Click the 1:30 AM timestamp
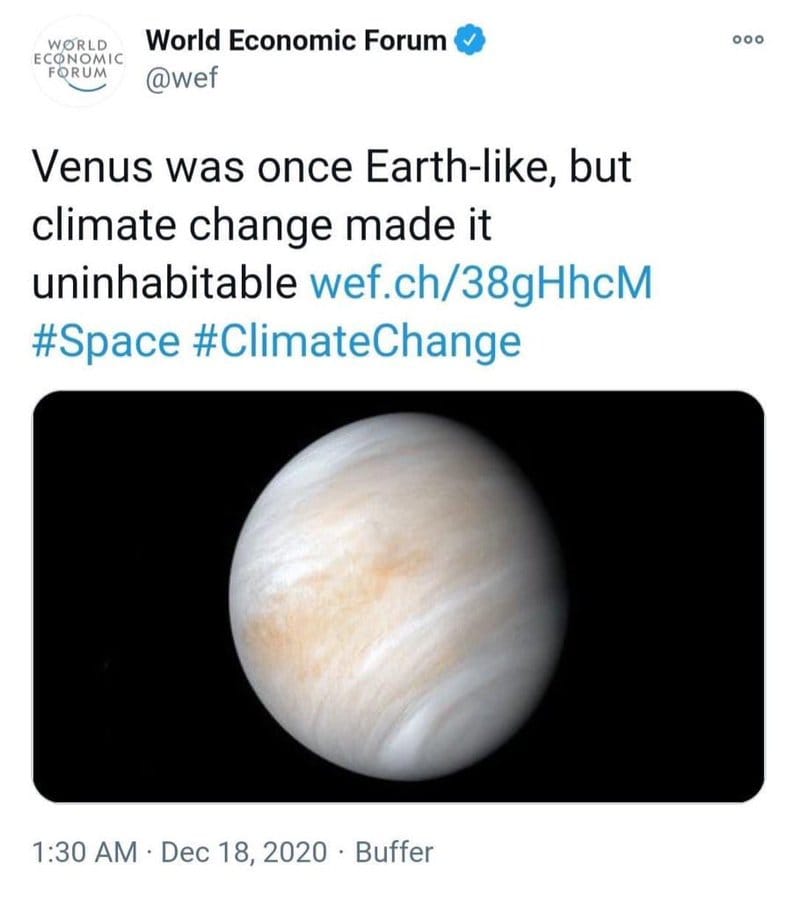The image size is (795, 900). pyautogui.click(x=84, y=852)
